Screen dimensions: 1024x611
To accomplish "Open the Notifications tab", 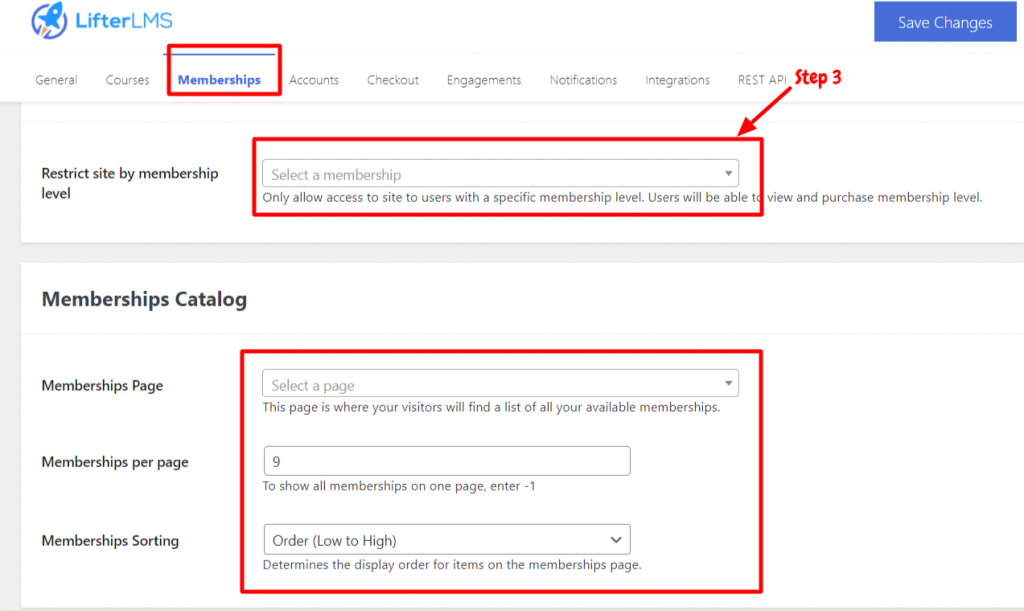I will point(583,80).
